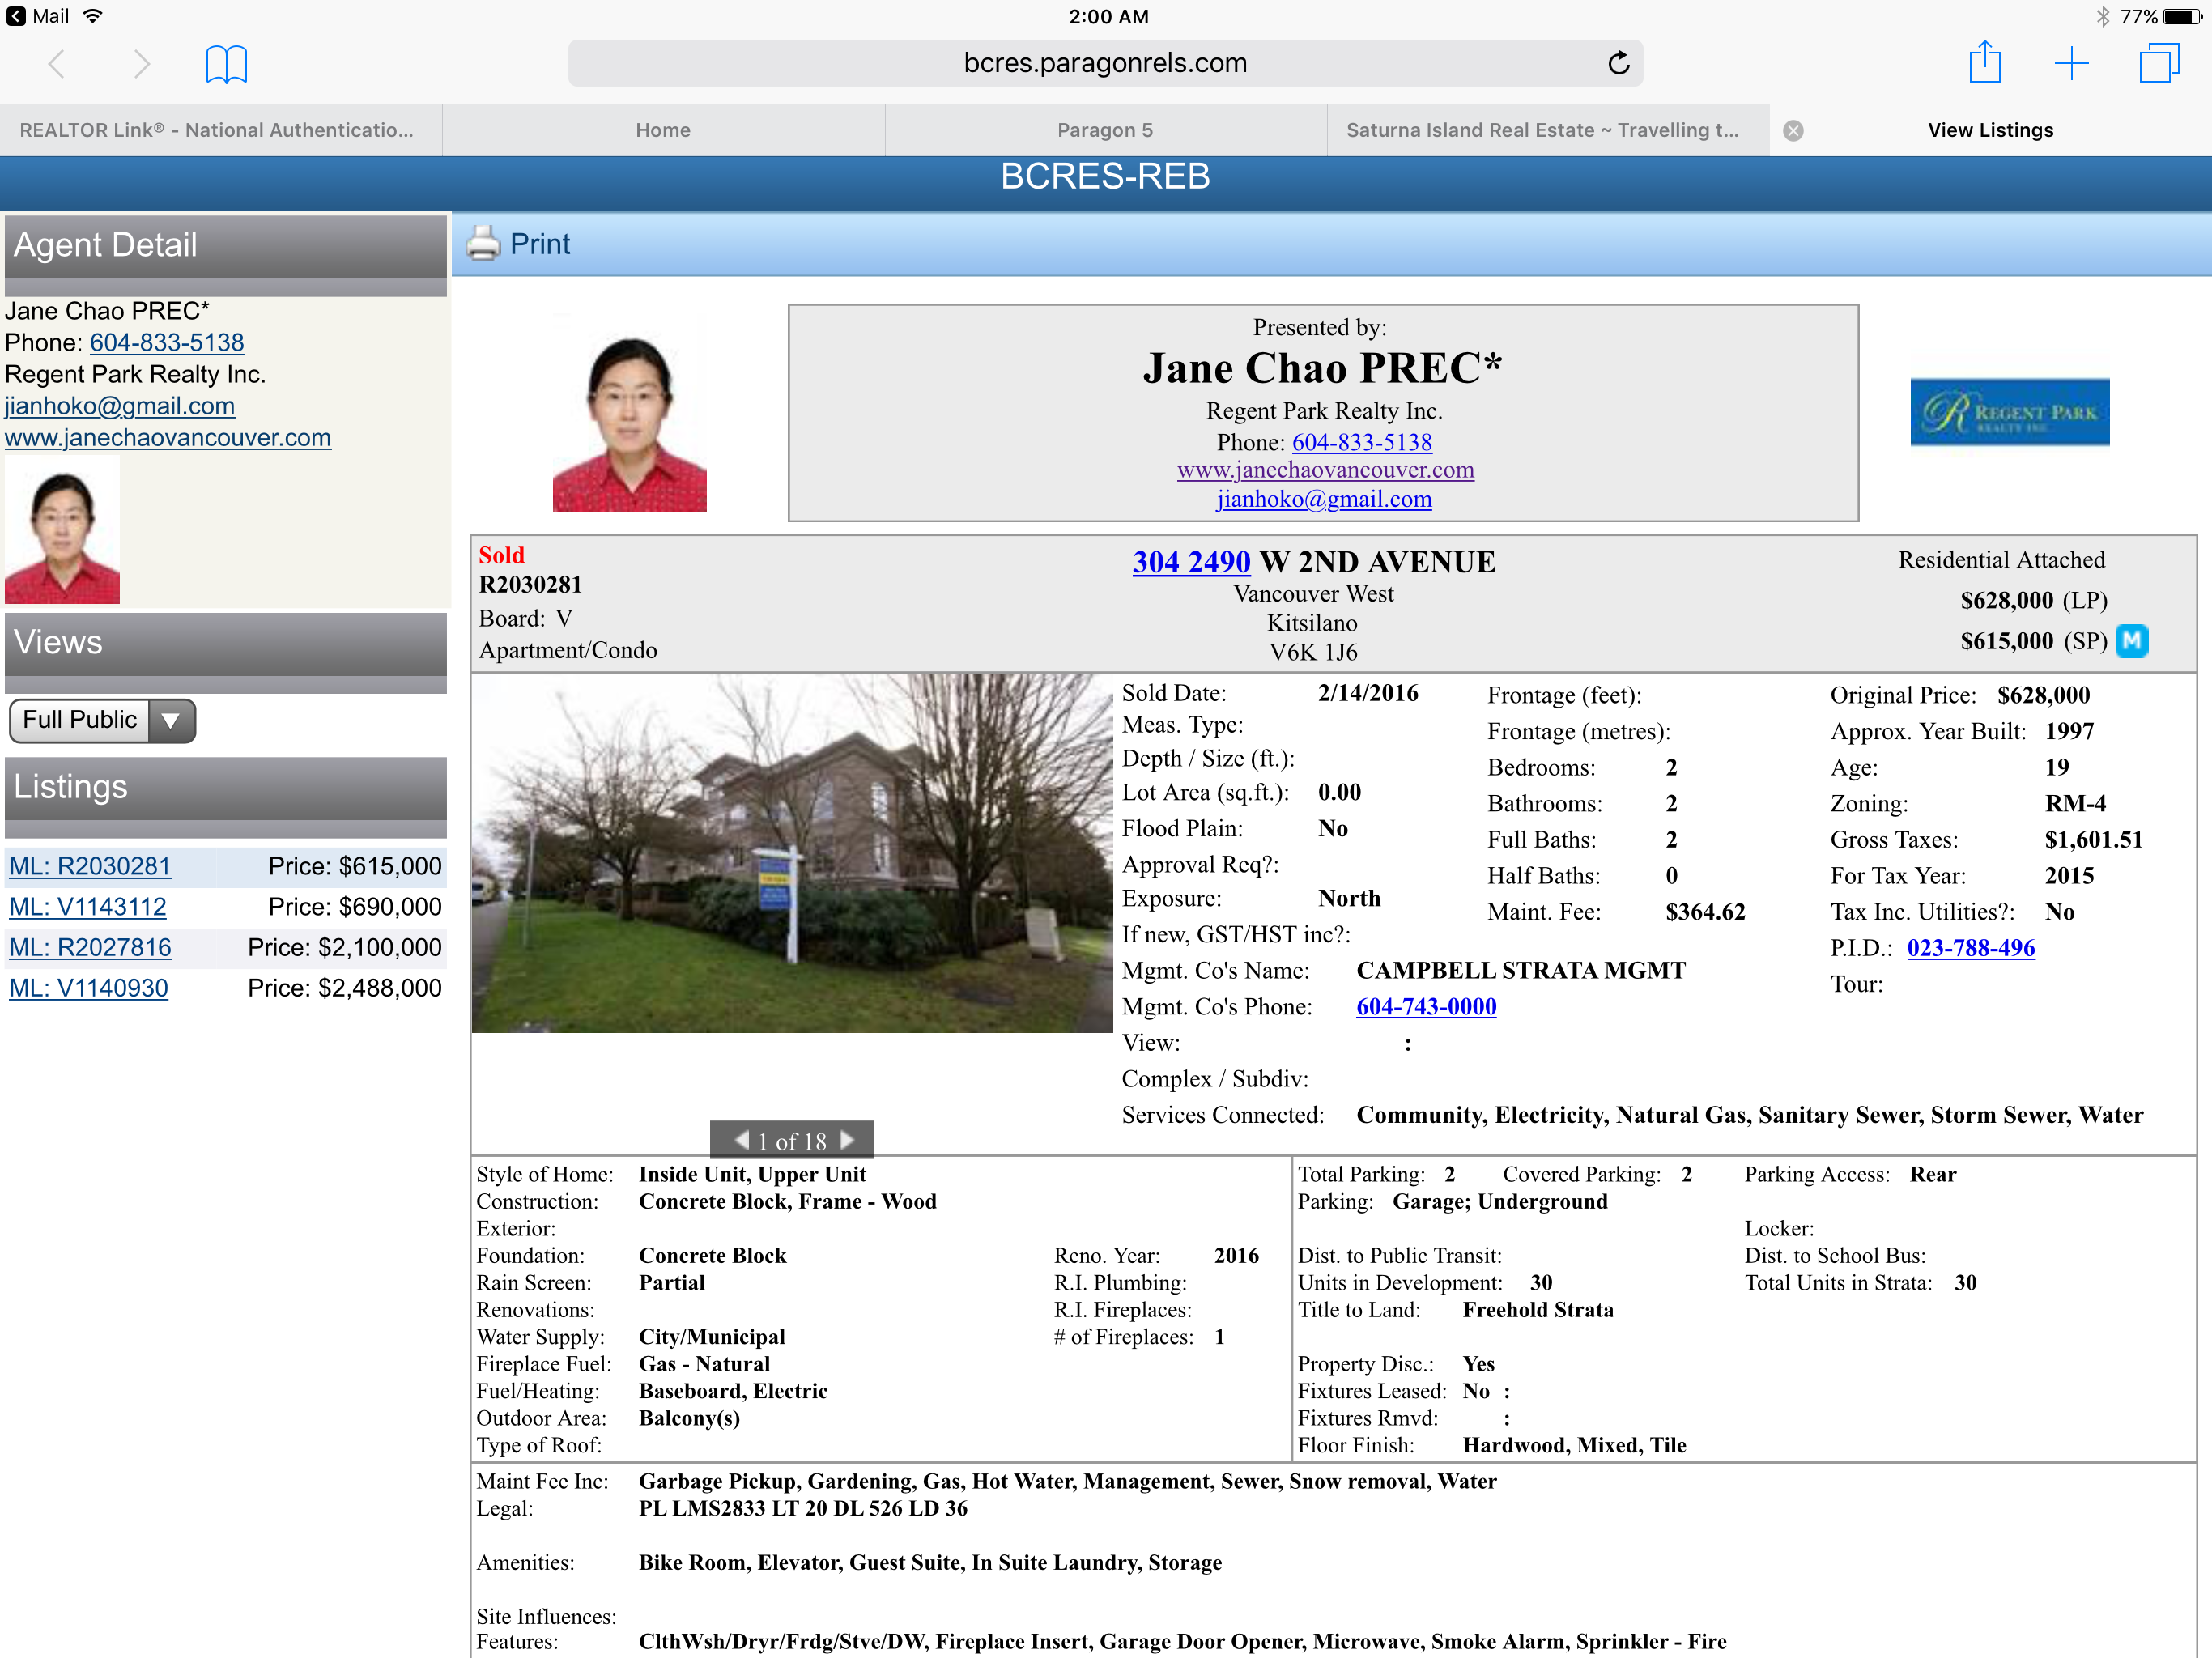Viewport: 2212px width, 1658px height.
Task: Tap the Safari share icon
Action: (x=1984, y=63)
